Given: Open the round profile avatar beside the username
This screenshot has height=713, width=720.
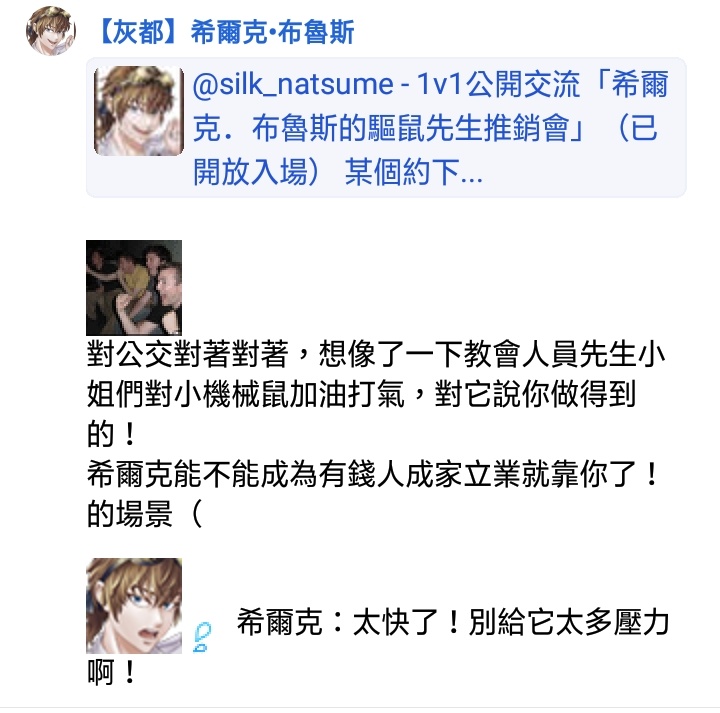Looking at the screenshot, I should [51, 31].
